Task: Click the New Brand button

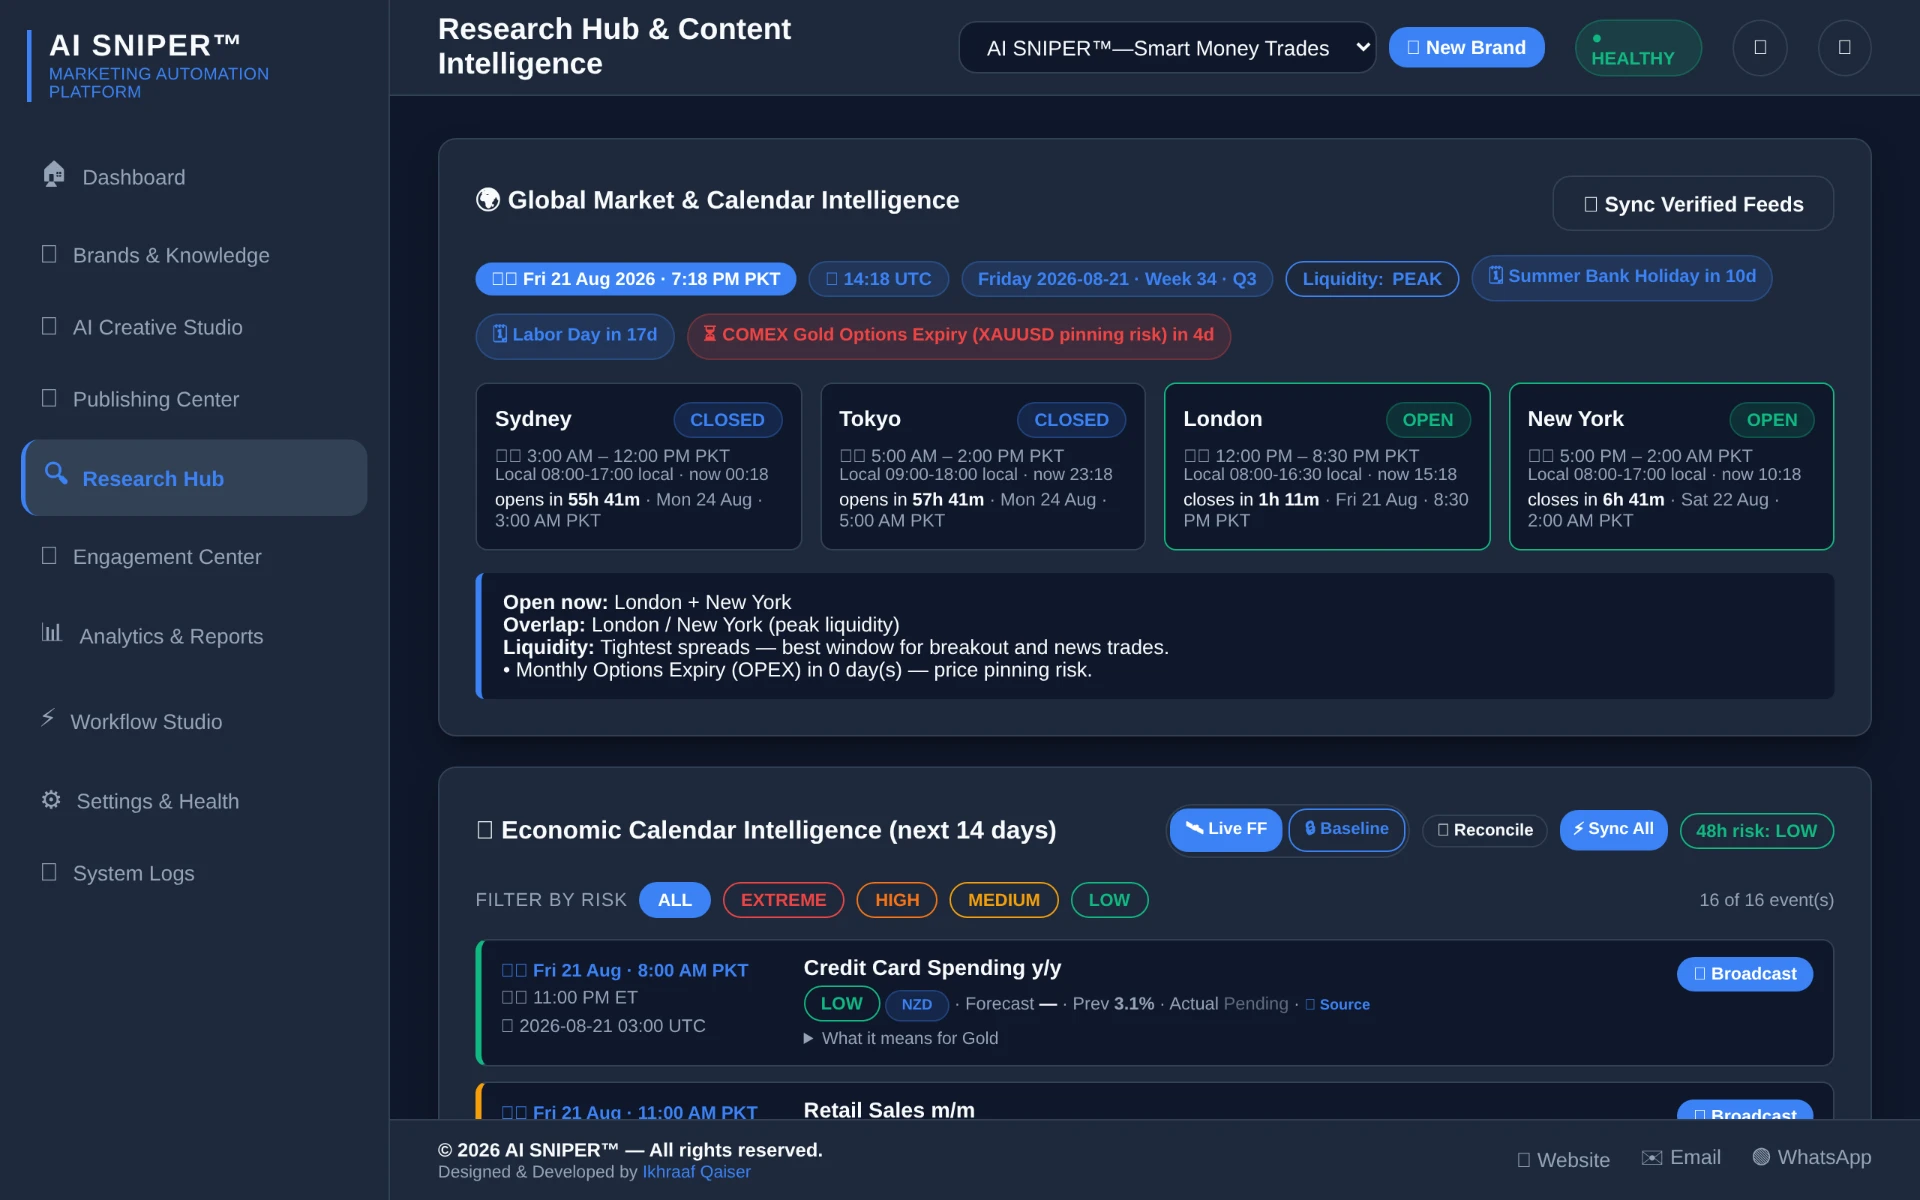Action: pyautogui.click(x=1466, y=47)
